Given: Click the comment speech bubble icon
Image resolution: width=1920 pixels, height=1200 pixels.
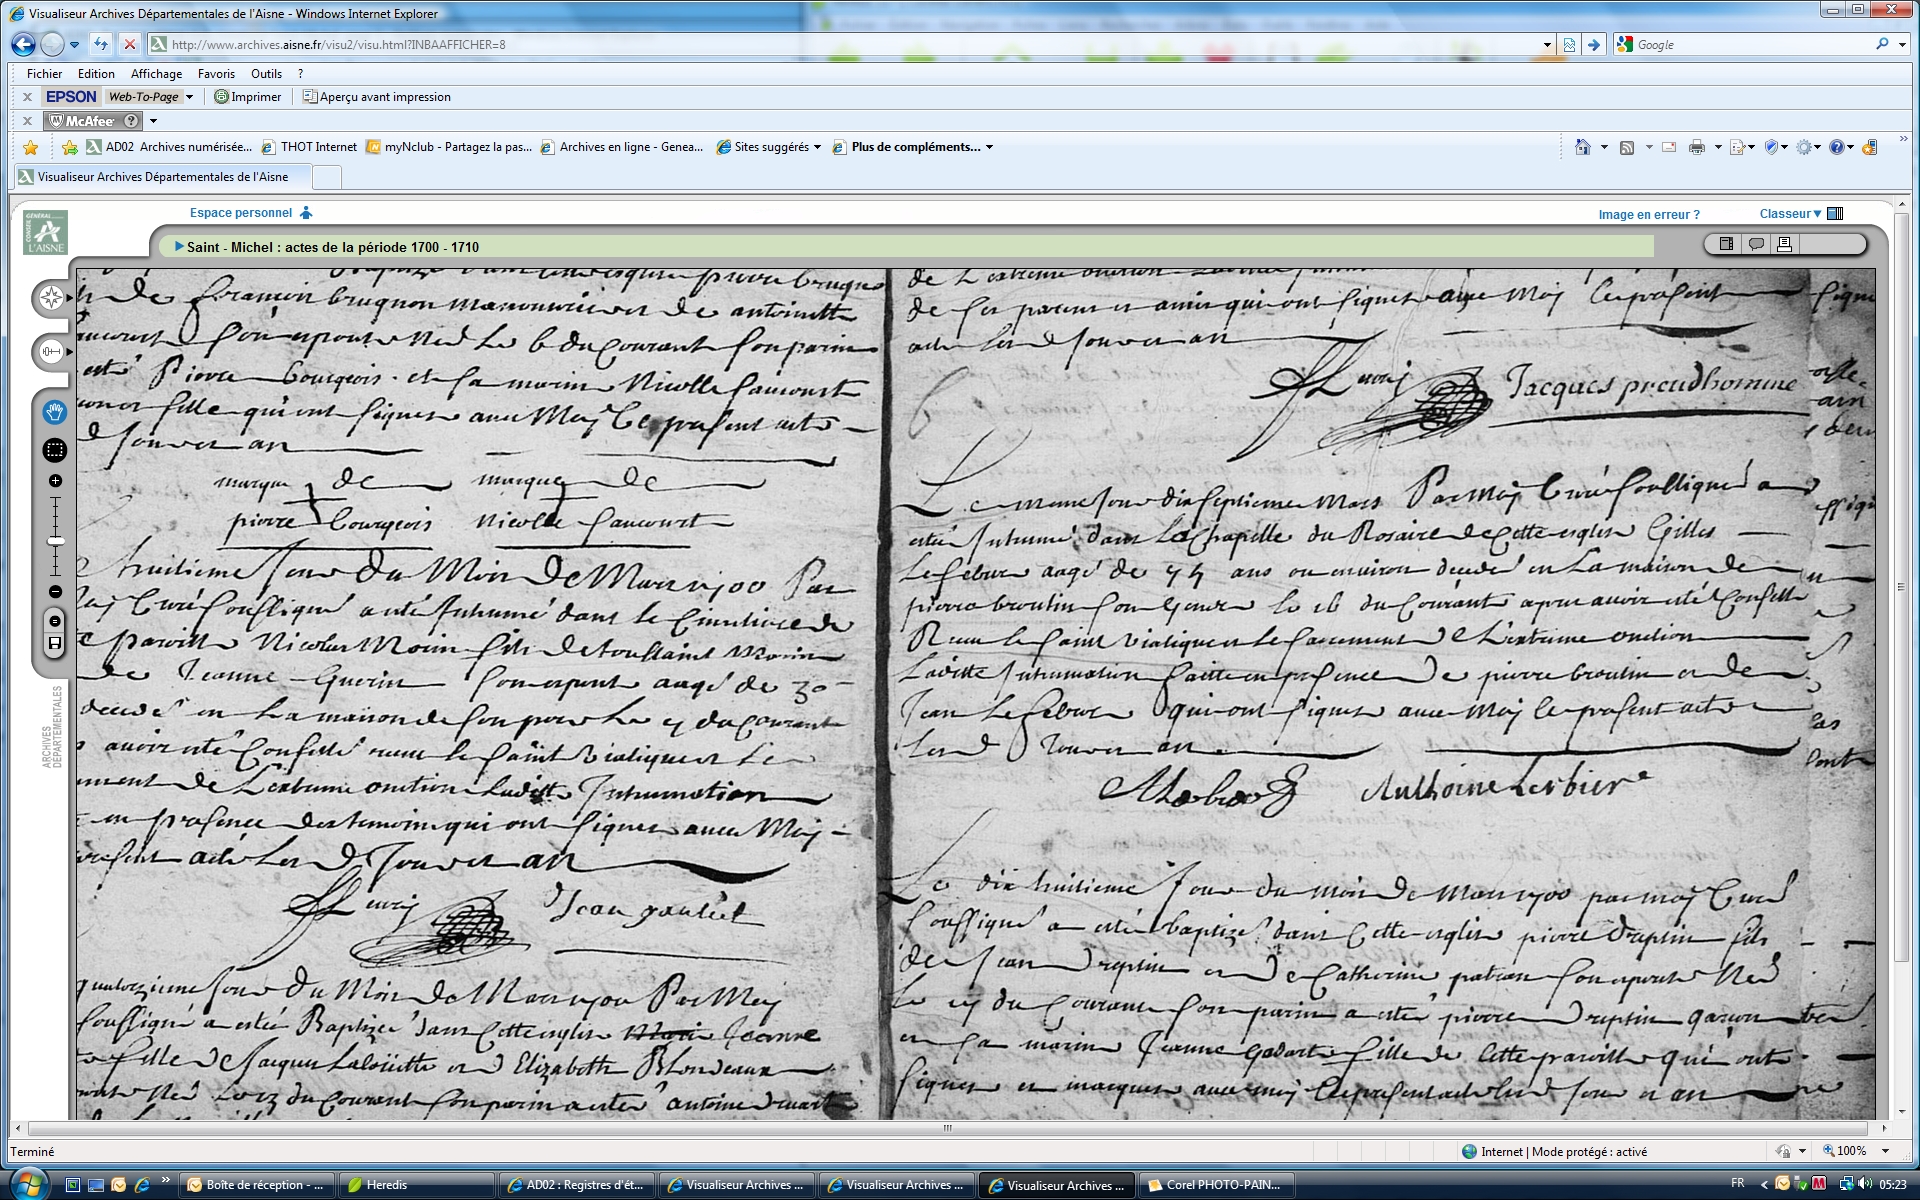Looking at the screenshot, I should click(x=1756, y=244).
